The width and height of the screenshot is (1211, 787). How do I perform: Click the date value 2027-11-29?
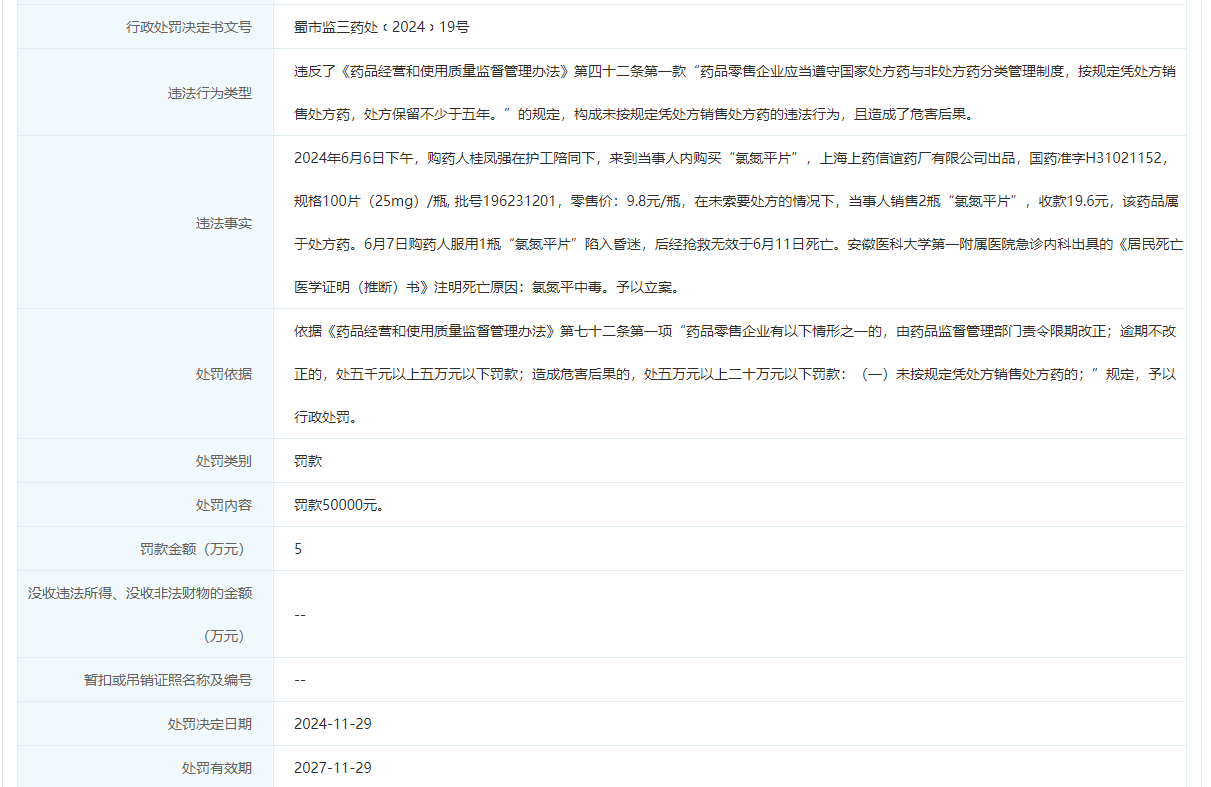coord(333,768)
